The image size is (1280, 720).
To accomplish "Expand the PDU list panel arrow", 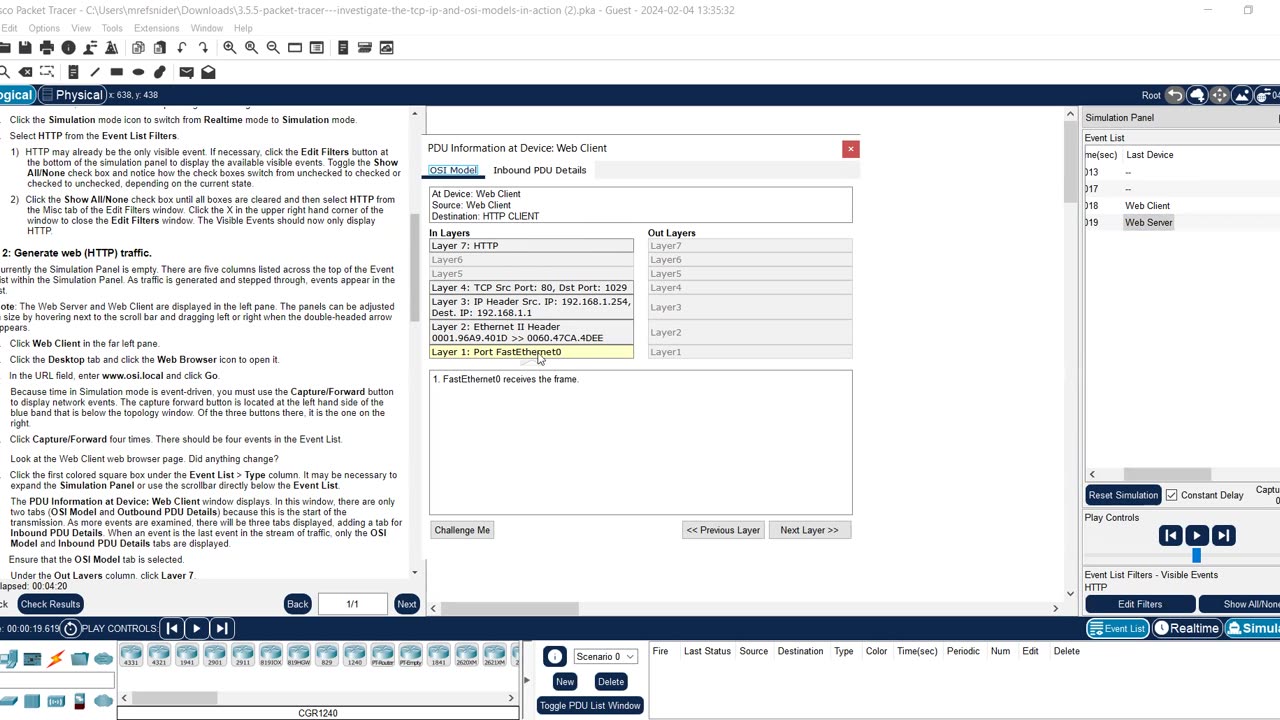I will (x=527, y=681).
